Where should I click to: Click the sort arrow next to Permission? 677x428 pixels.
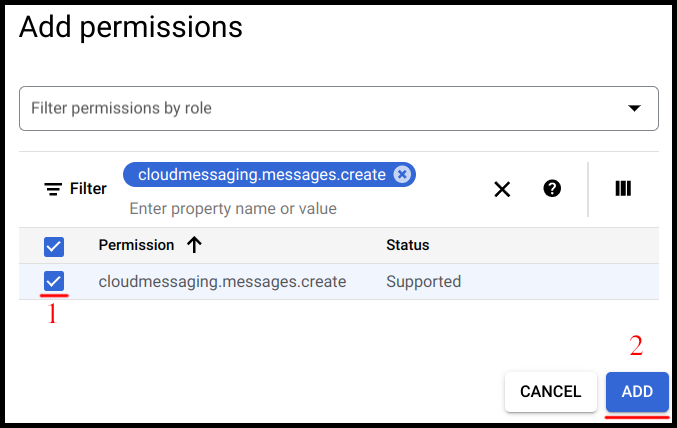pos(194,245)
